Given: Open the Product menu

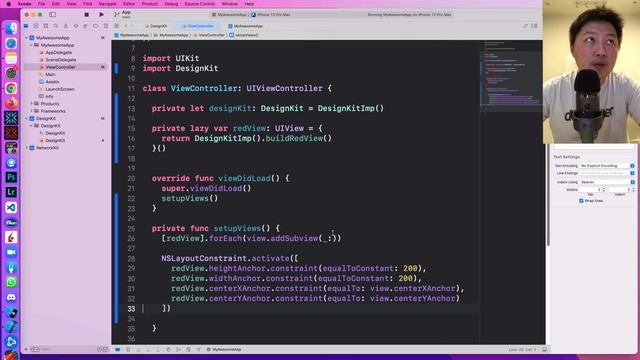Looking at the screenshot, I should pyautogui.click(x=150, y=4).
